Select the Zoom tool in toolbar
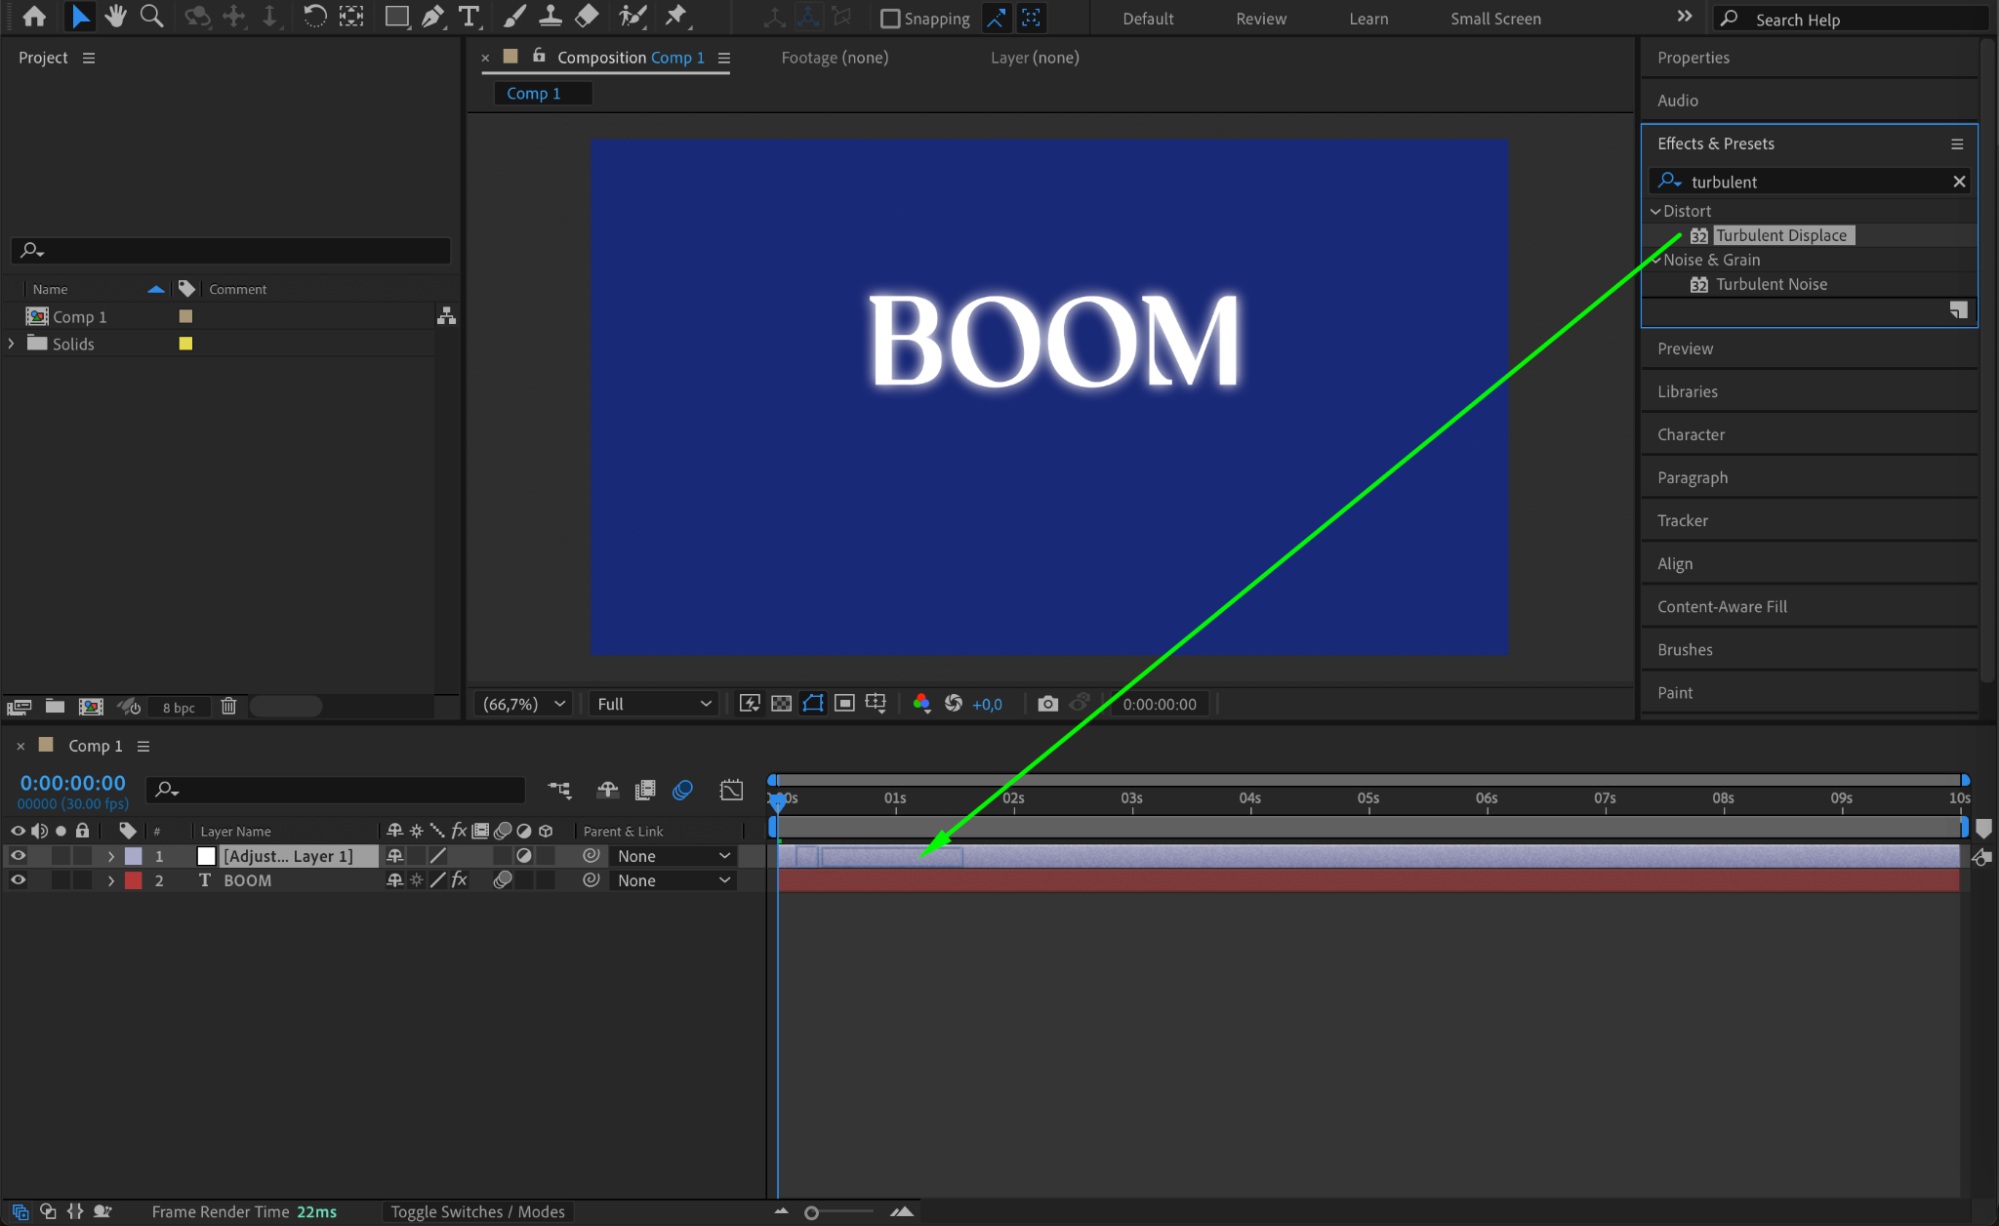Screen dimensions: 1999x1226 coord(151,16)
